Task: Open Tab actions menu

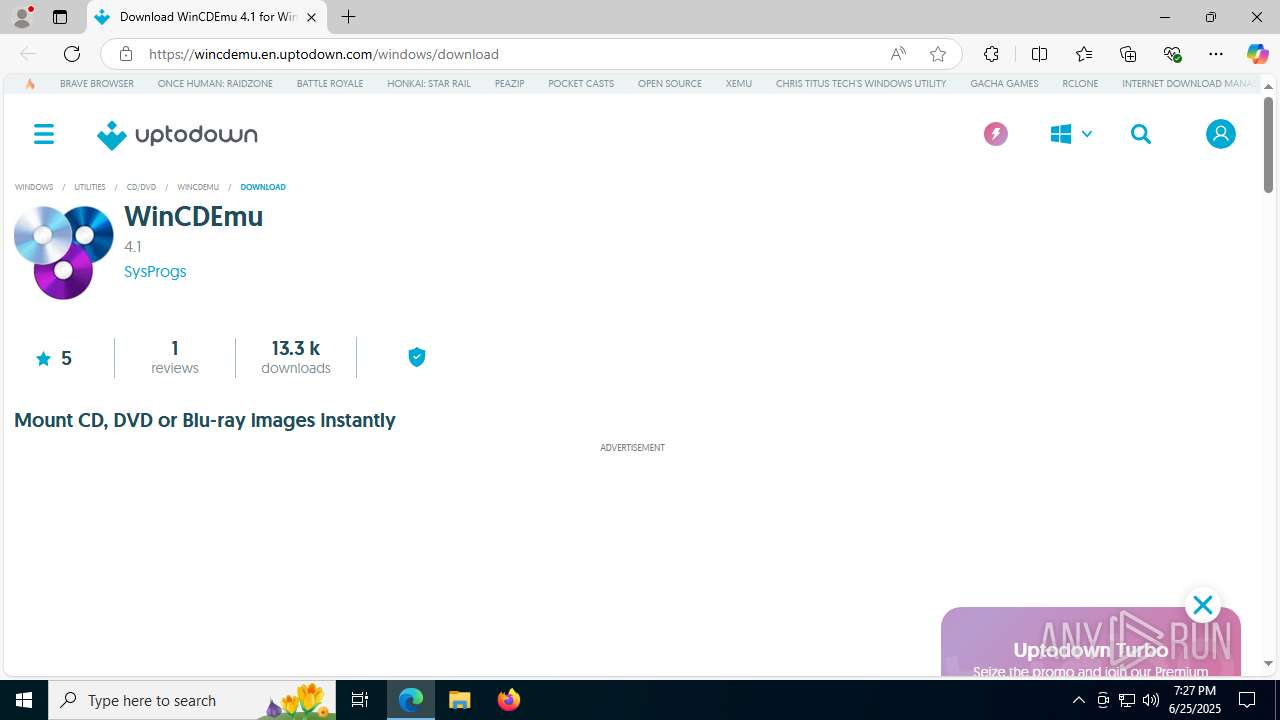Action: (x=60, y=17)
